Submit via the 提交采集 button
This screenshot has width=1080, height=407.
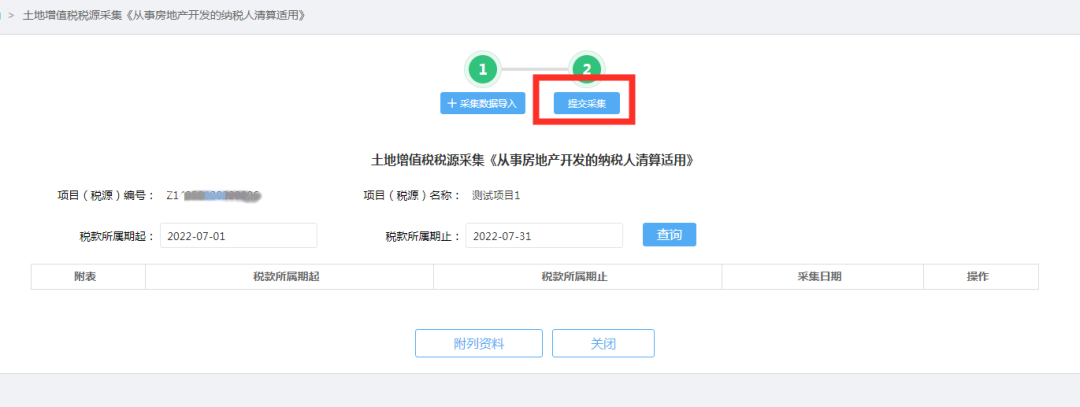587,103
